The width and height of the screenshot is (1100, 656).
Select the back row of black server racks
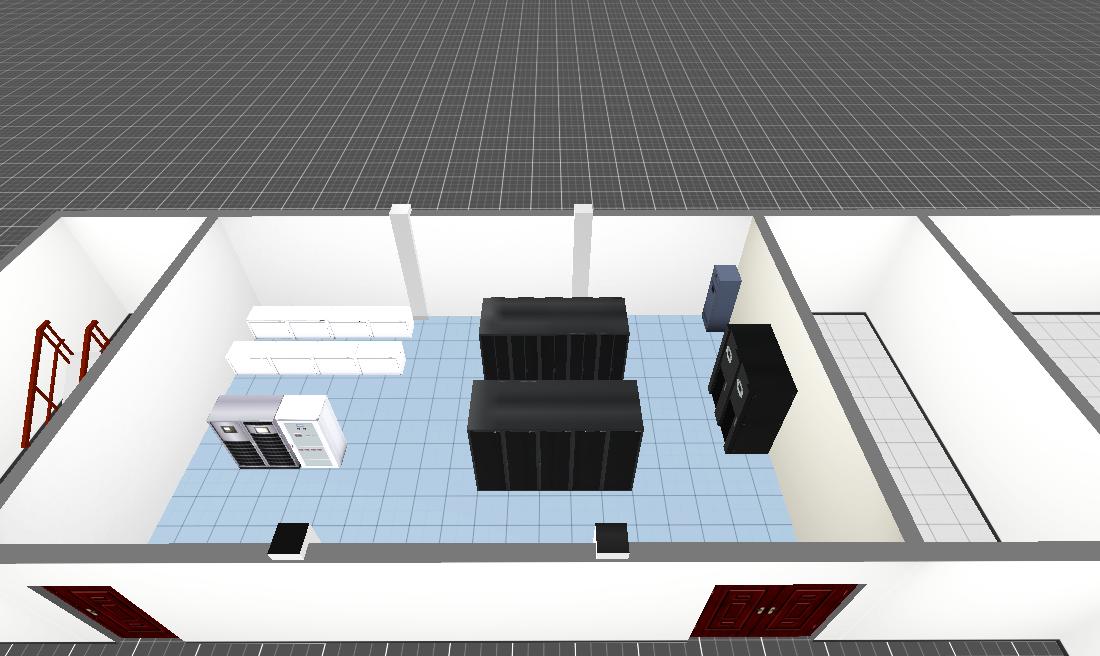pyautogui.click(x=554, y=338)
